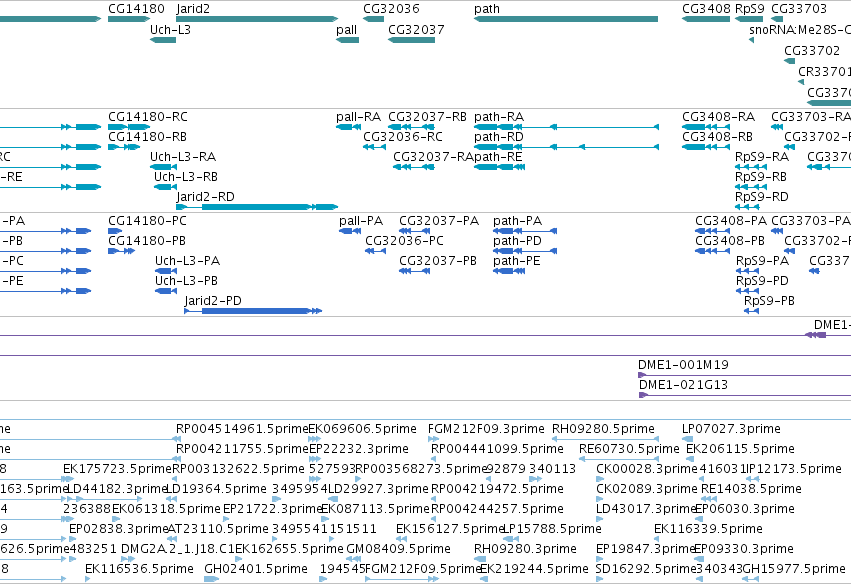Viewport: 851px width, 584px height.
Task: Click the CG33703-PA protein label
Action: coord(811,221)
